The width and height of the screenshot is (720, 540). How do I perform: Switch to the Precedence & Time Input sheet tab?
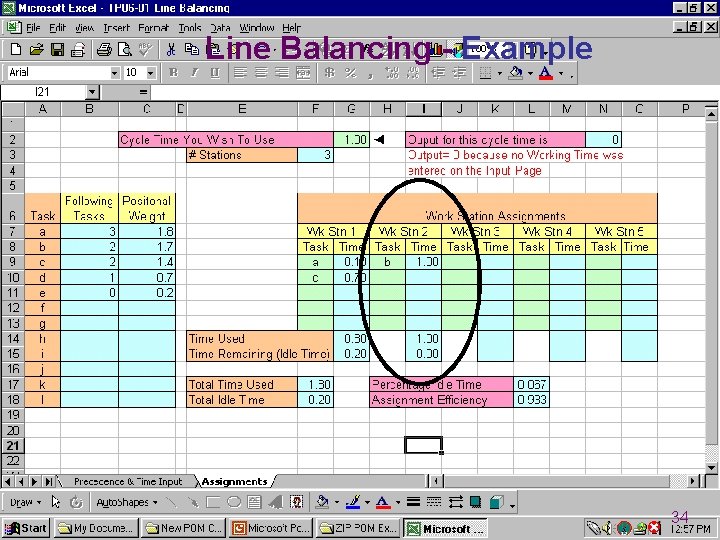pos(128,482)
